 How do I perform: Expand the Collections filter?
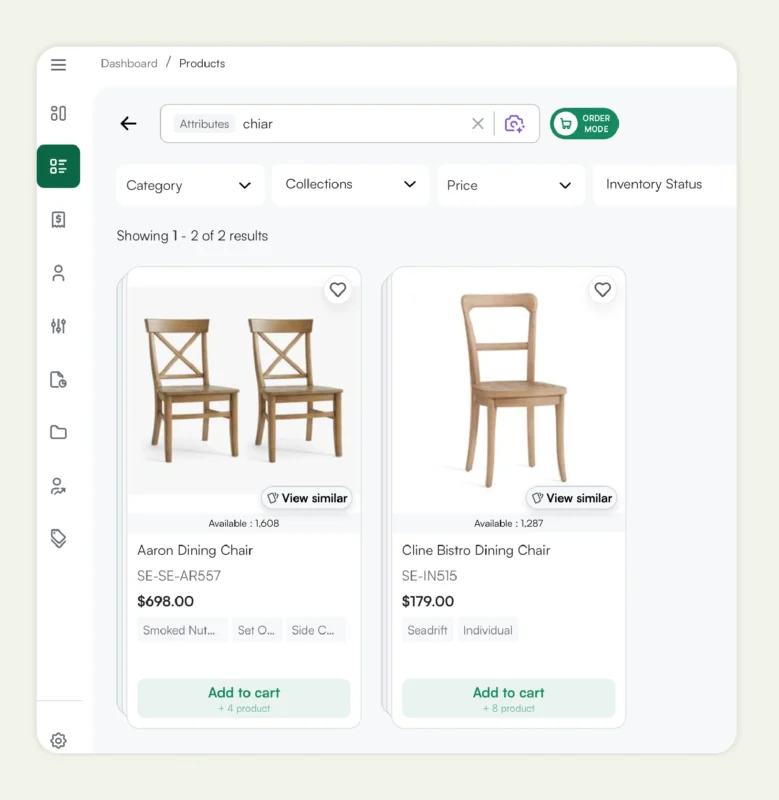(x=350, y=185)
